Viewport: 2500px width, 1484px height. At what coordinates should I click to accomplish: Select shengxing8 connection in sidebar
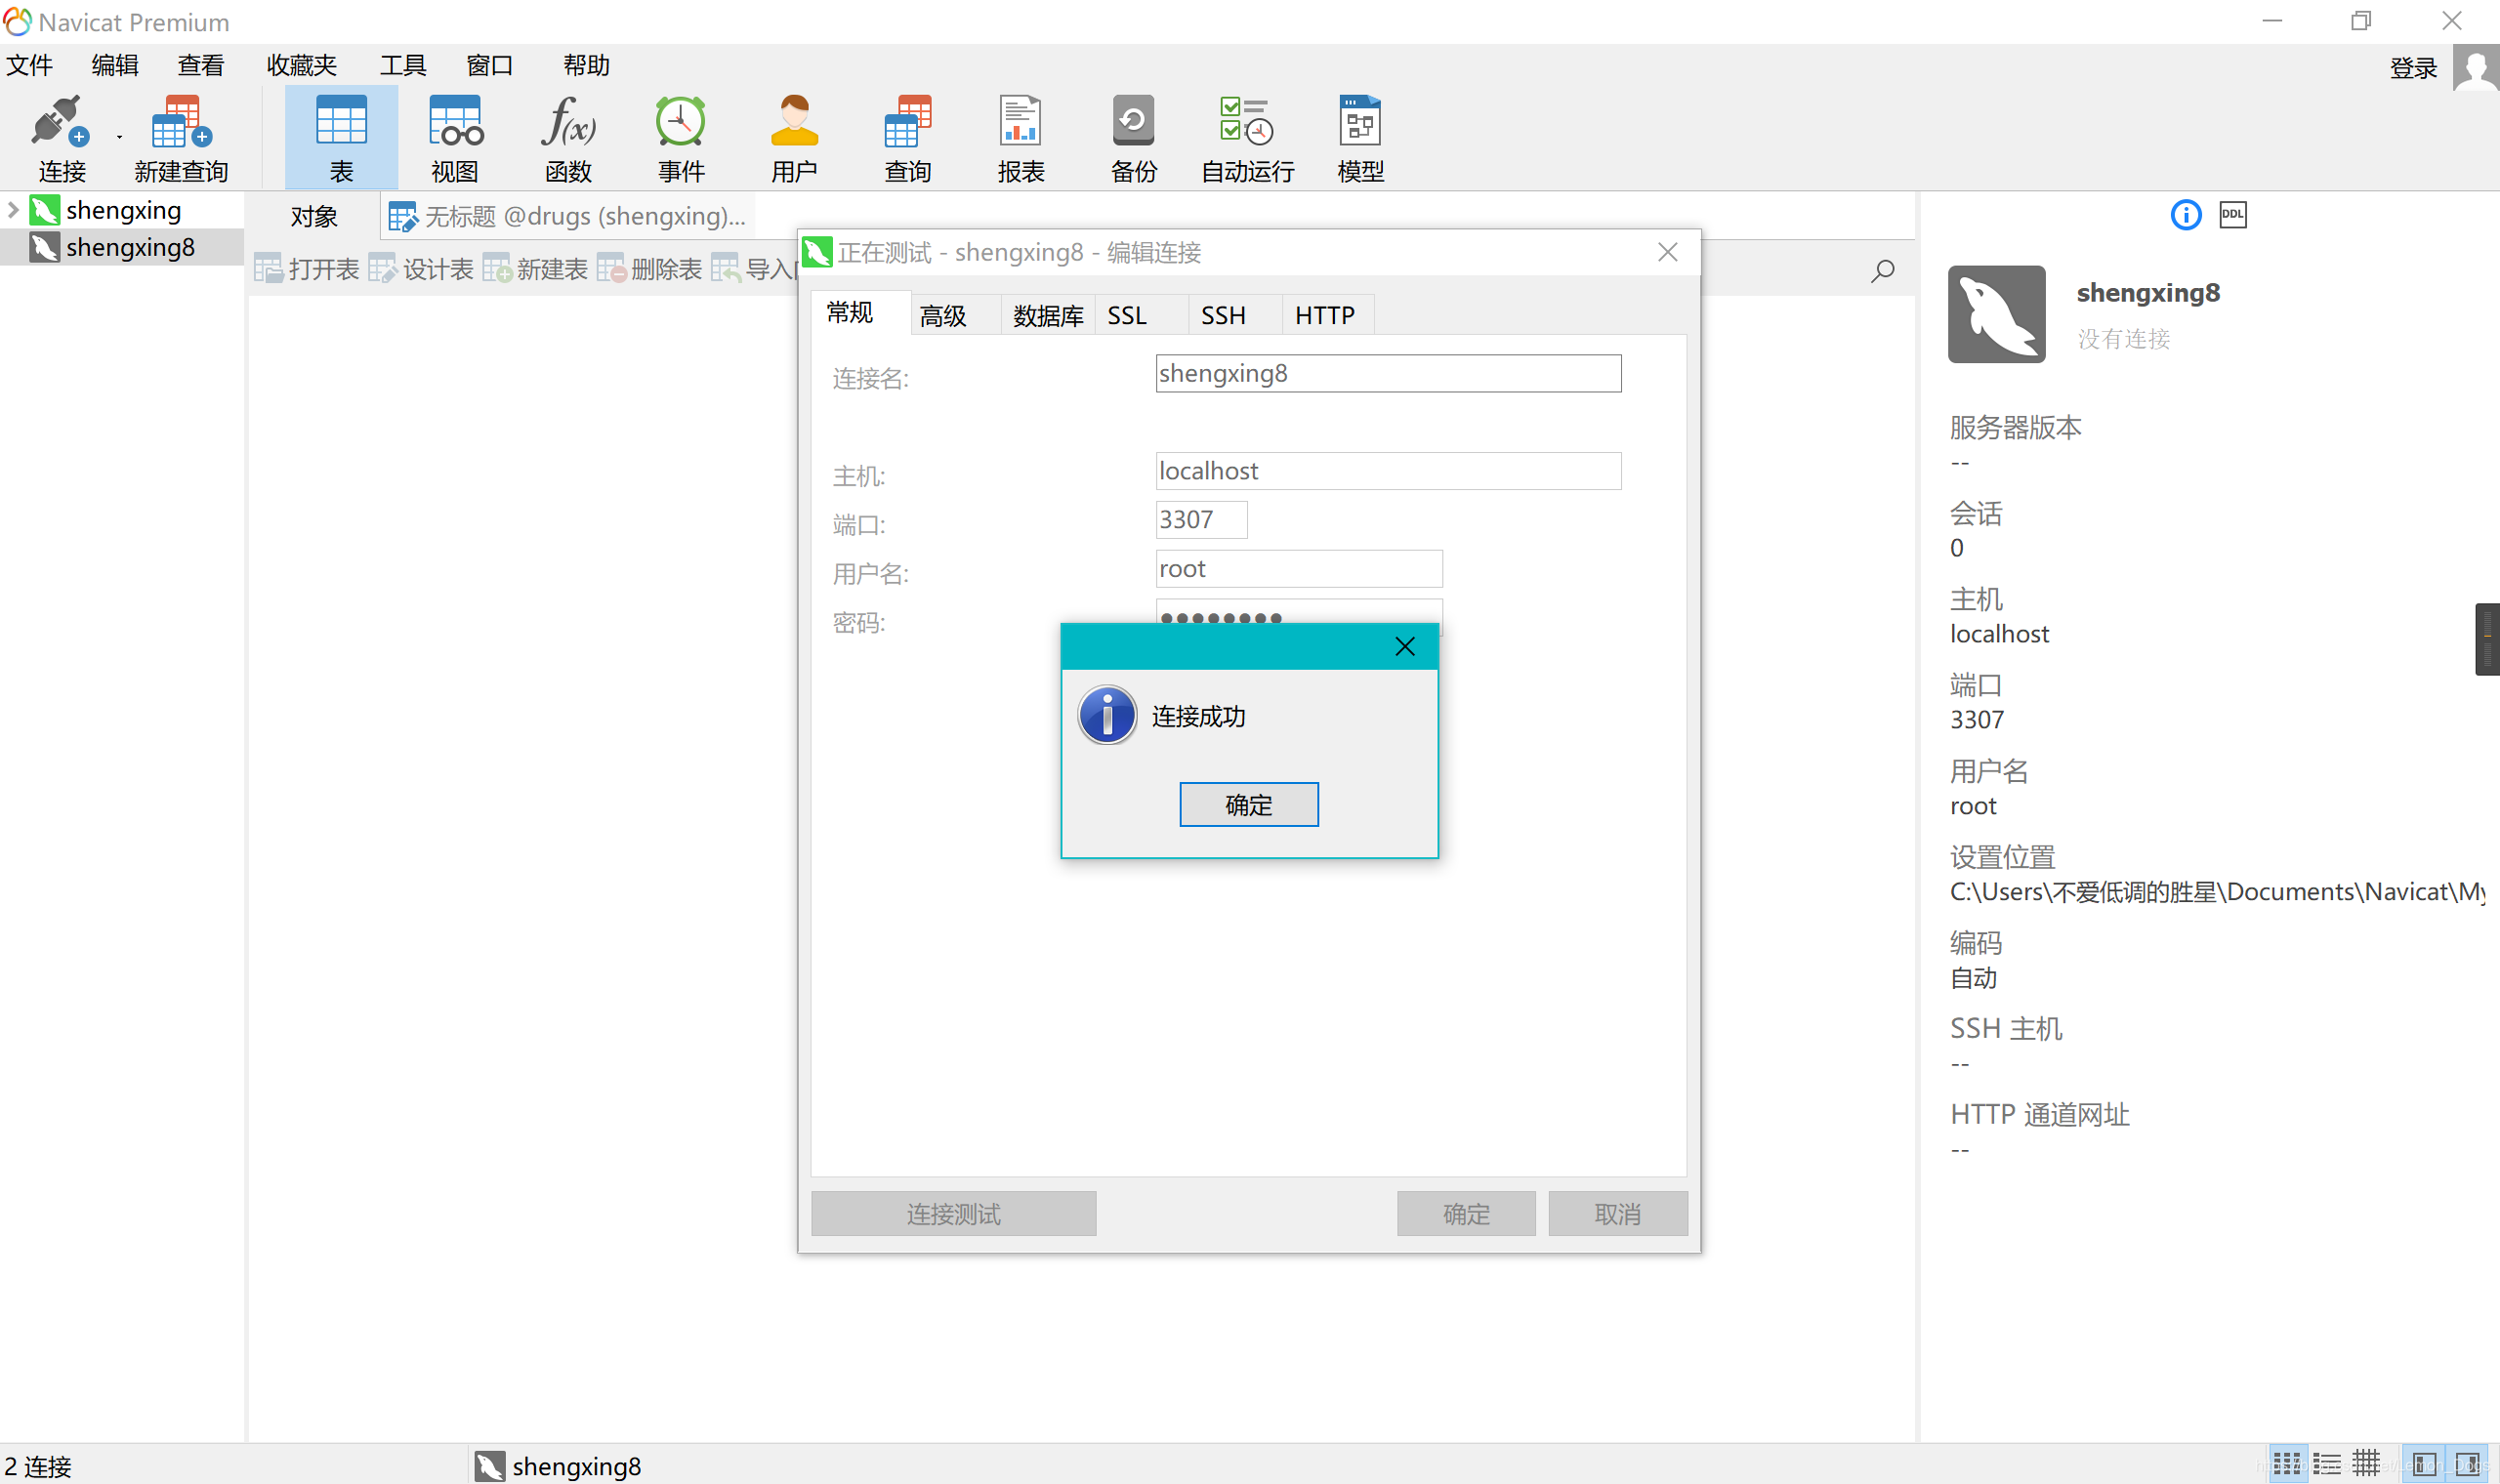[x=122, y=247]
